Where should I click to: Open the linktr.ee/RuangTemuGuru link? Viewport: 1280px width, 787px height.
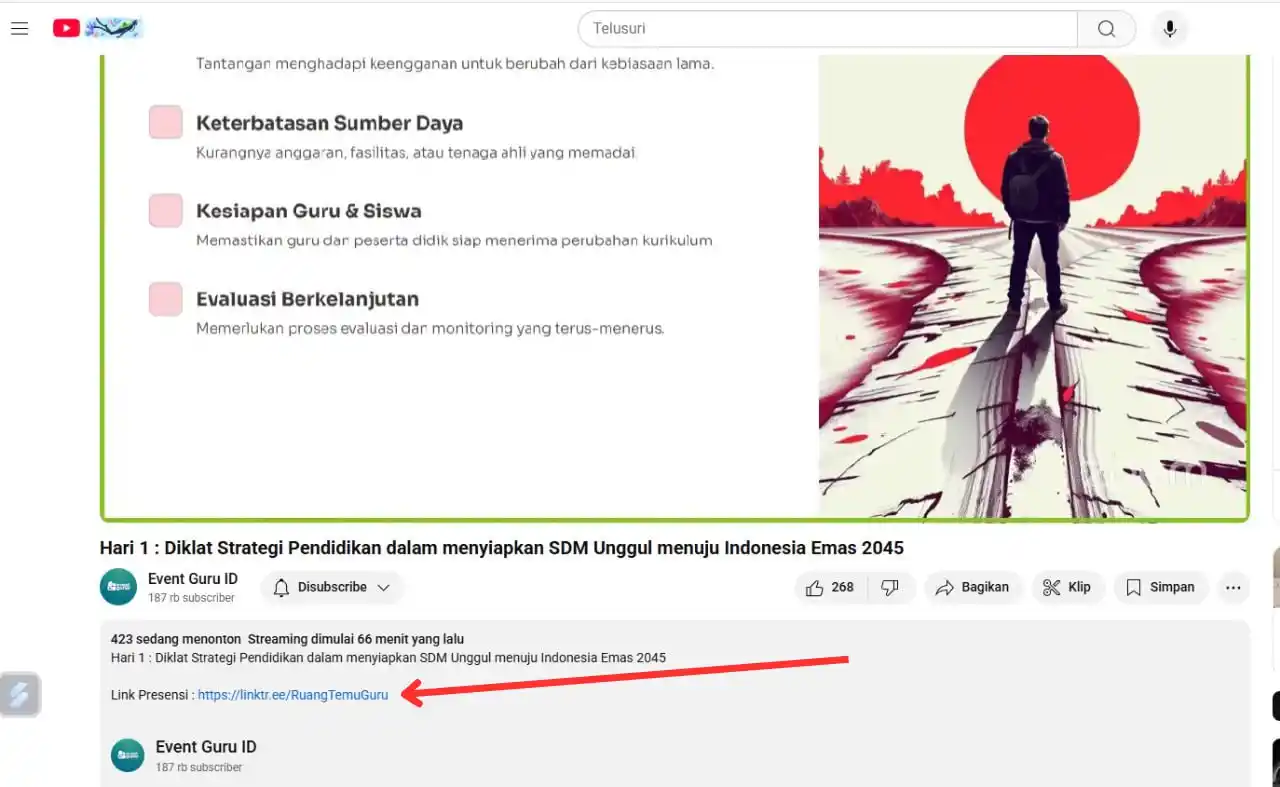pos(293,695)
